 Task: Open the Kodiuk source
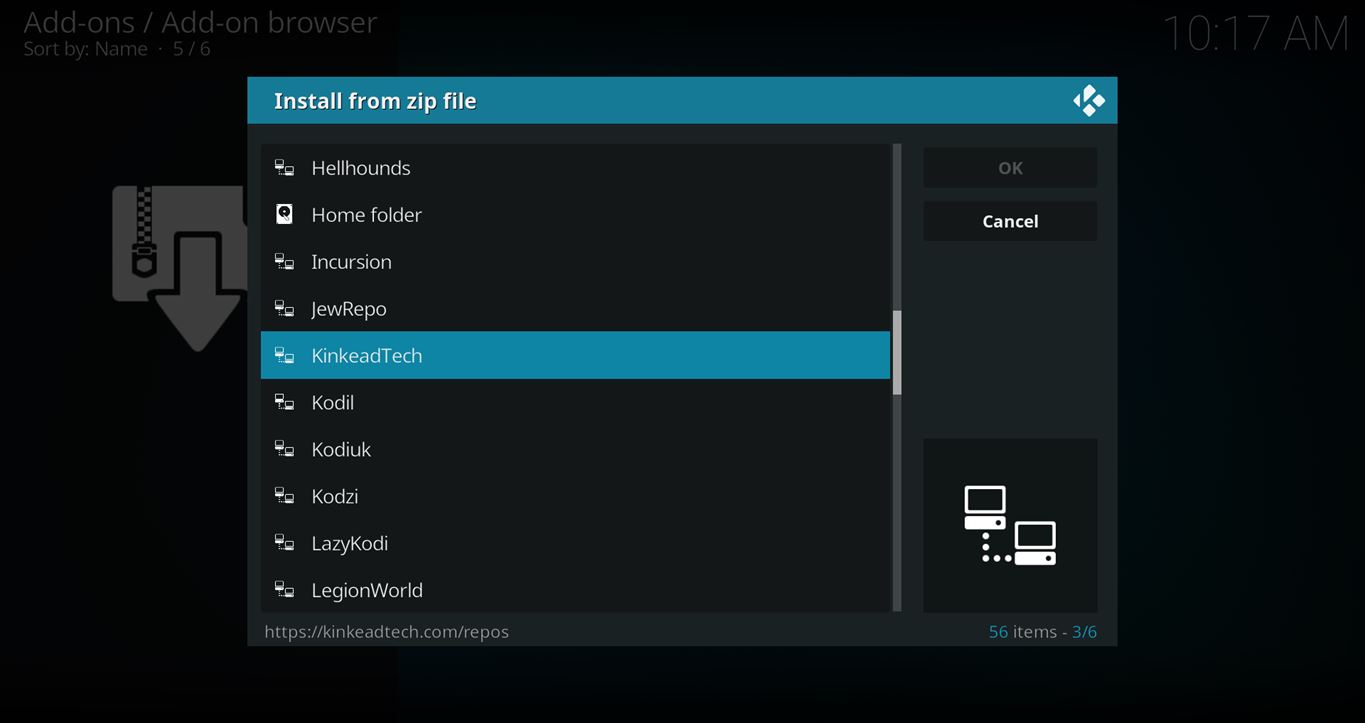coord(341,450)
